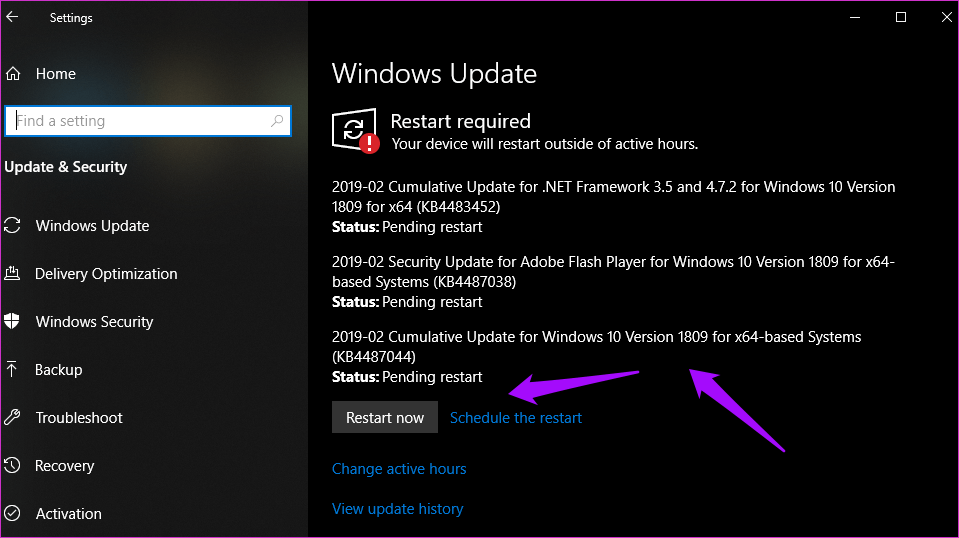
Task: Click the back arrow in Settings
Action: [12, 17]
